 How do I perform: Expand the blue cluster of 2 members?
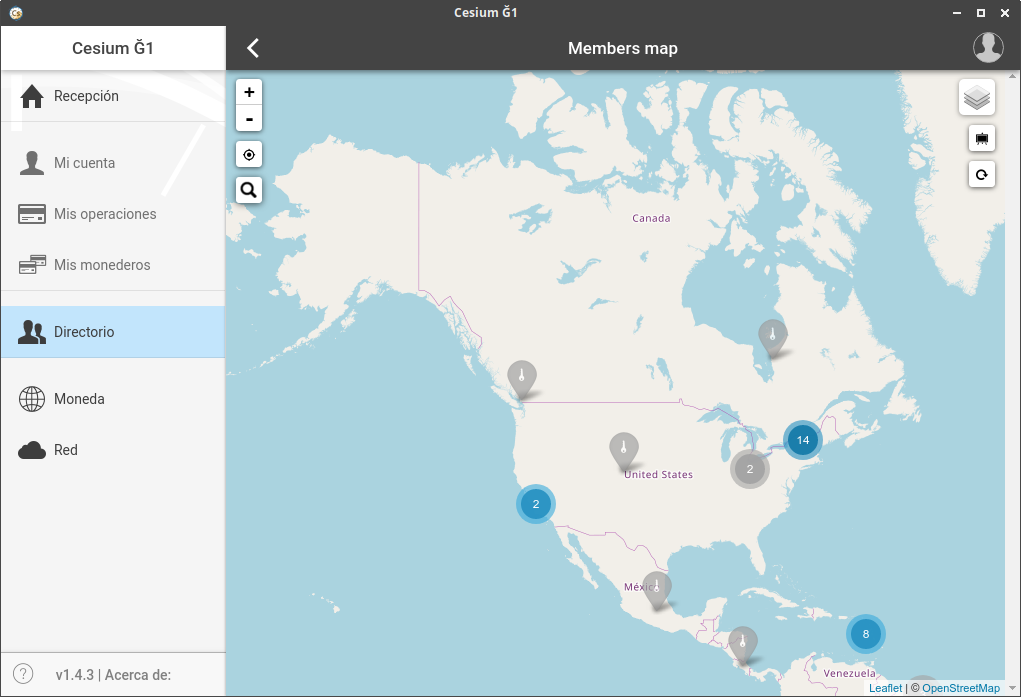(x=536, y=504)
